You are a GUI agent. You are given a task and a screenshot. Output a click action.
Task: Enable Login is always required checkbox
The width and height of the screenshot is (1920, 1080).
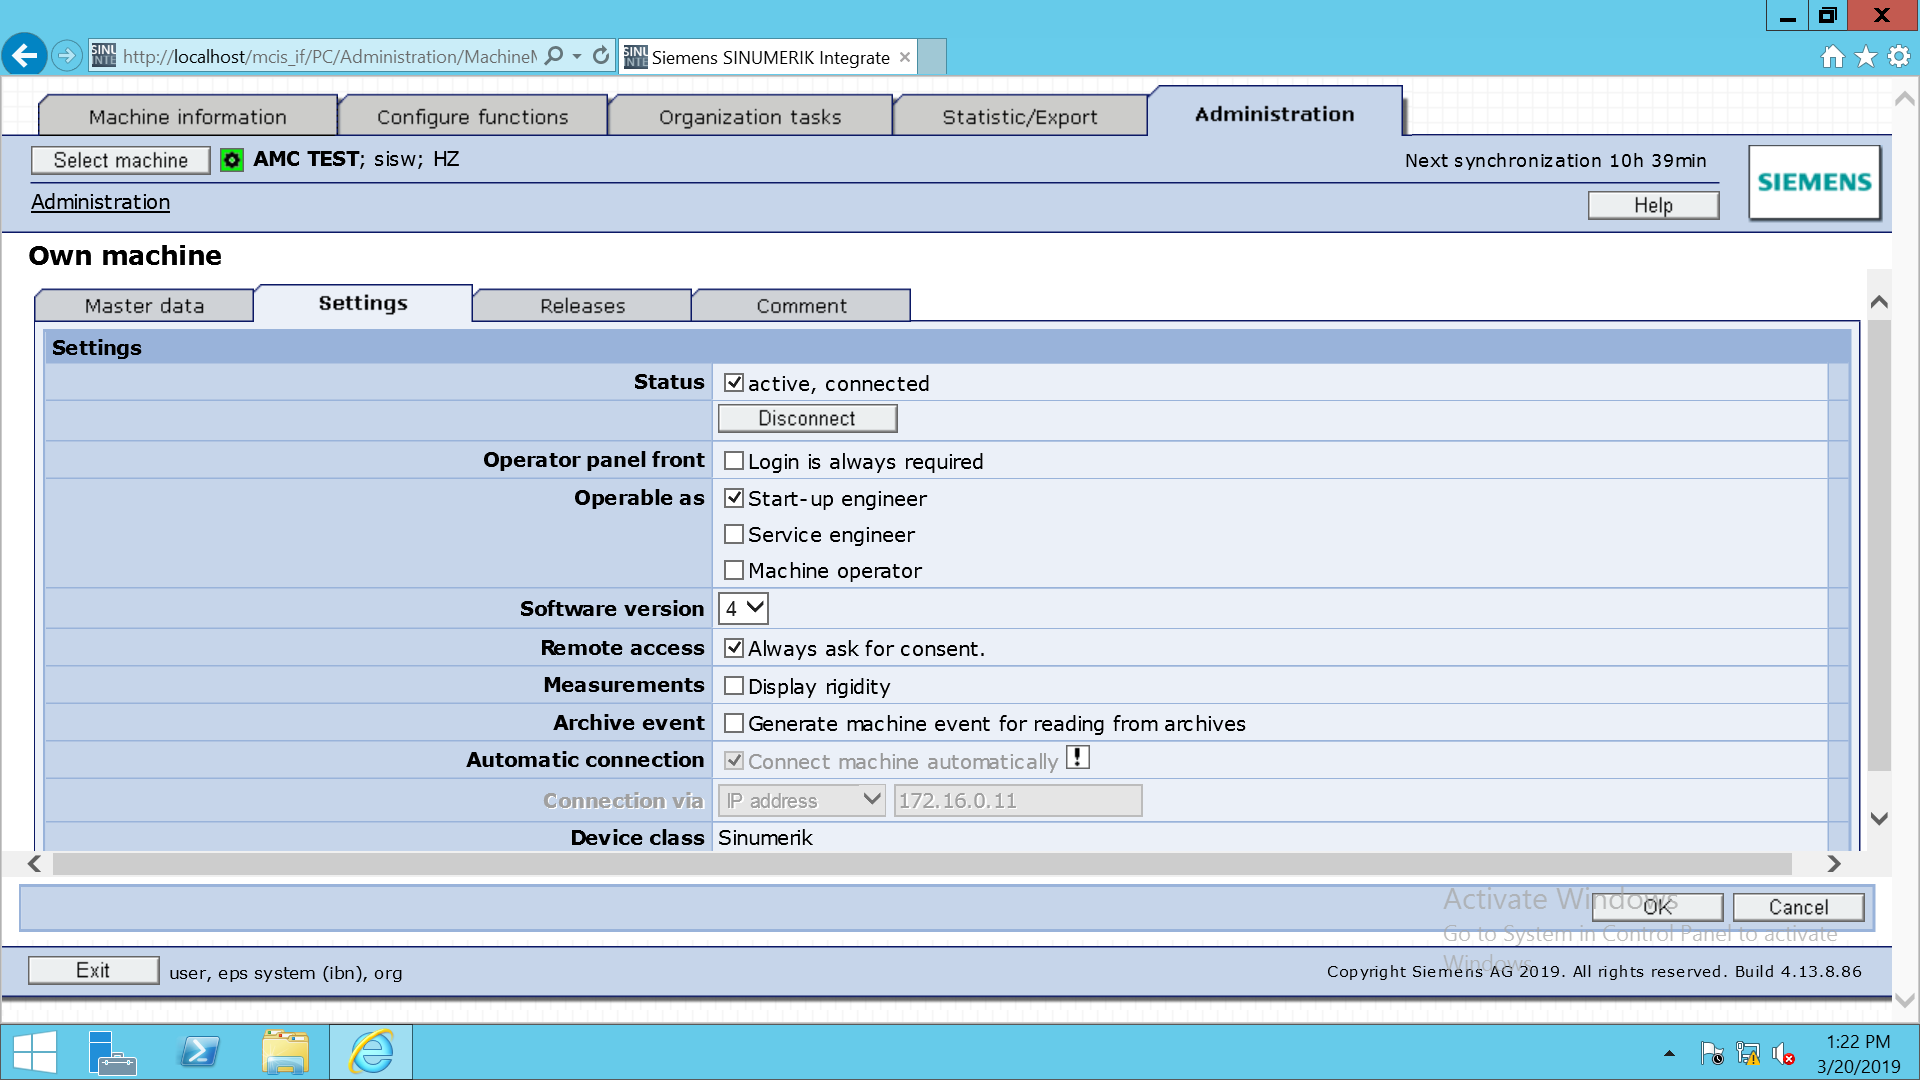734,461
